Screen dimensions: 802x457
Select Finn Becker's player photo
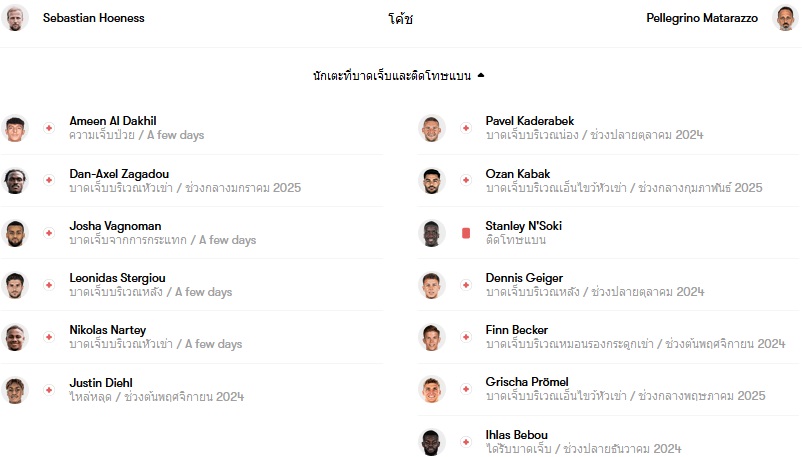coord(432,337)
